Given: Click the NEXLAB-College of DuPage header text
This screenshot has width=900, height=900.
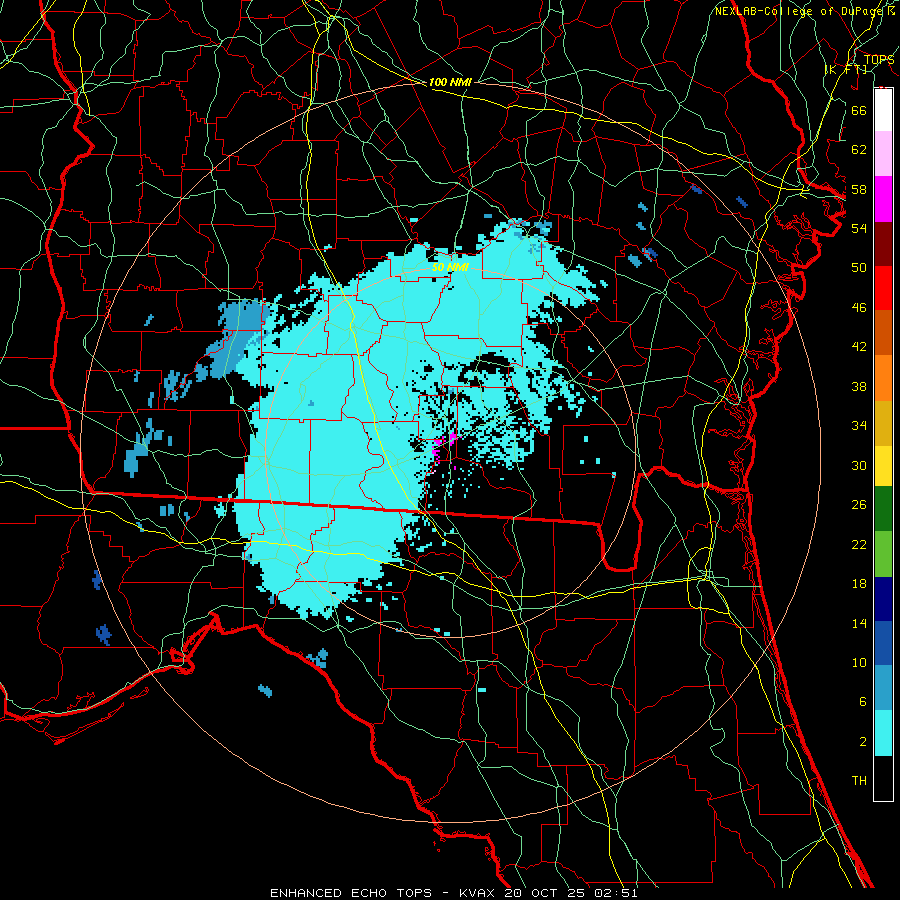Looking at the screenshot, I should [x=800, y=11].
